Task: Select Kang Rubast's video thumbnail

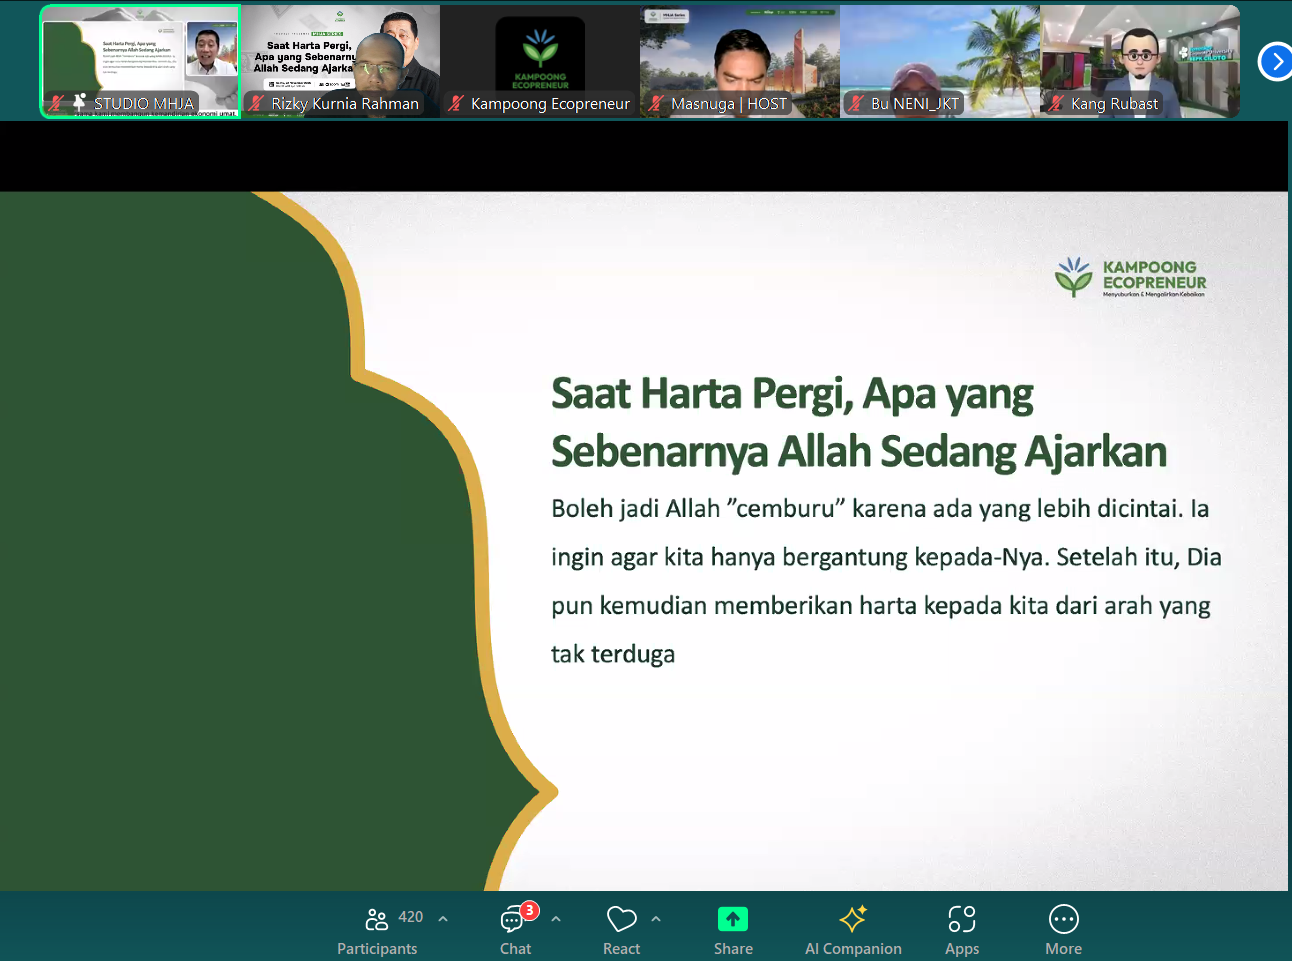Action: [1139, 55]
